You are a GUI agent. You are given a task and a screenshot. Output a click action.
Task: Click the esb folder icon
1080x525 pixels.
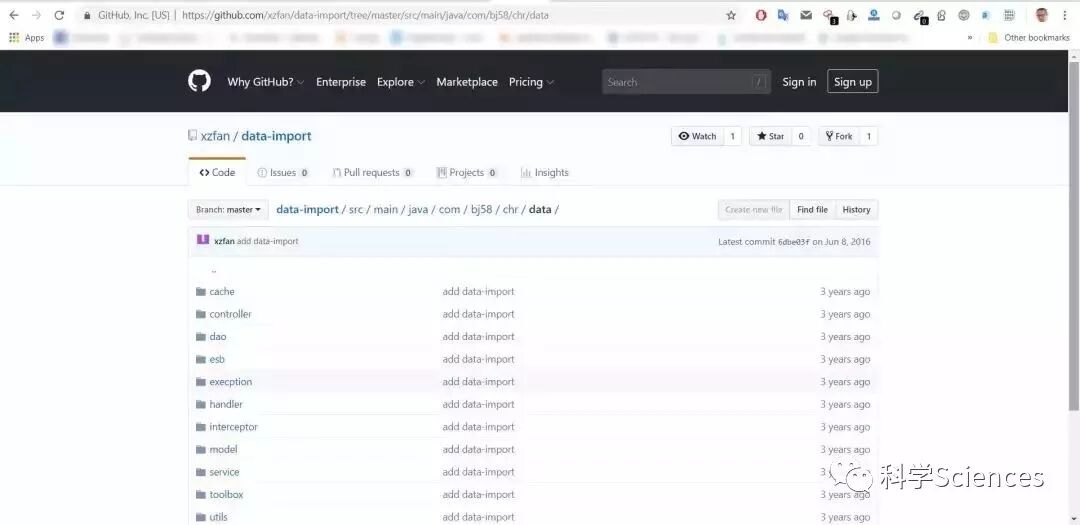201,359
